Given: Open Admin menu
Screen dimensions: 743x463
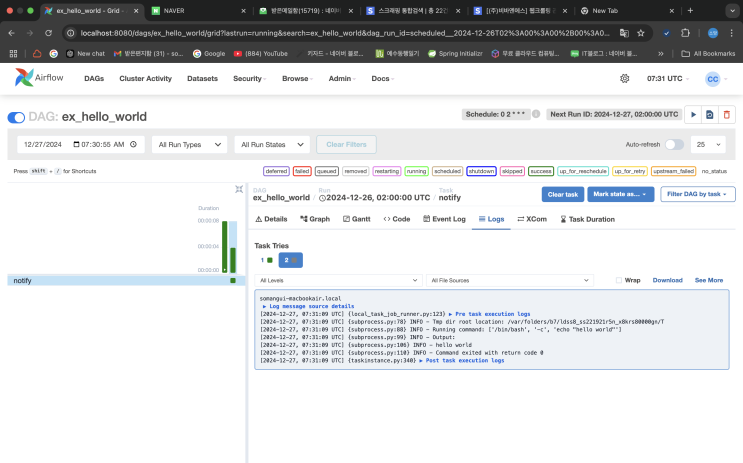Looking at the screenshot, I should tap(342, 79).
